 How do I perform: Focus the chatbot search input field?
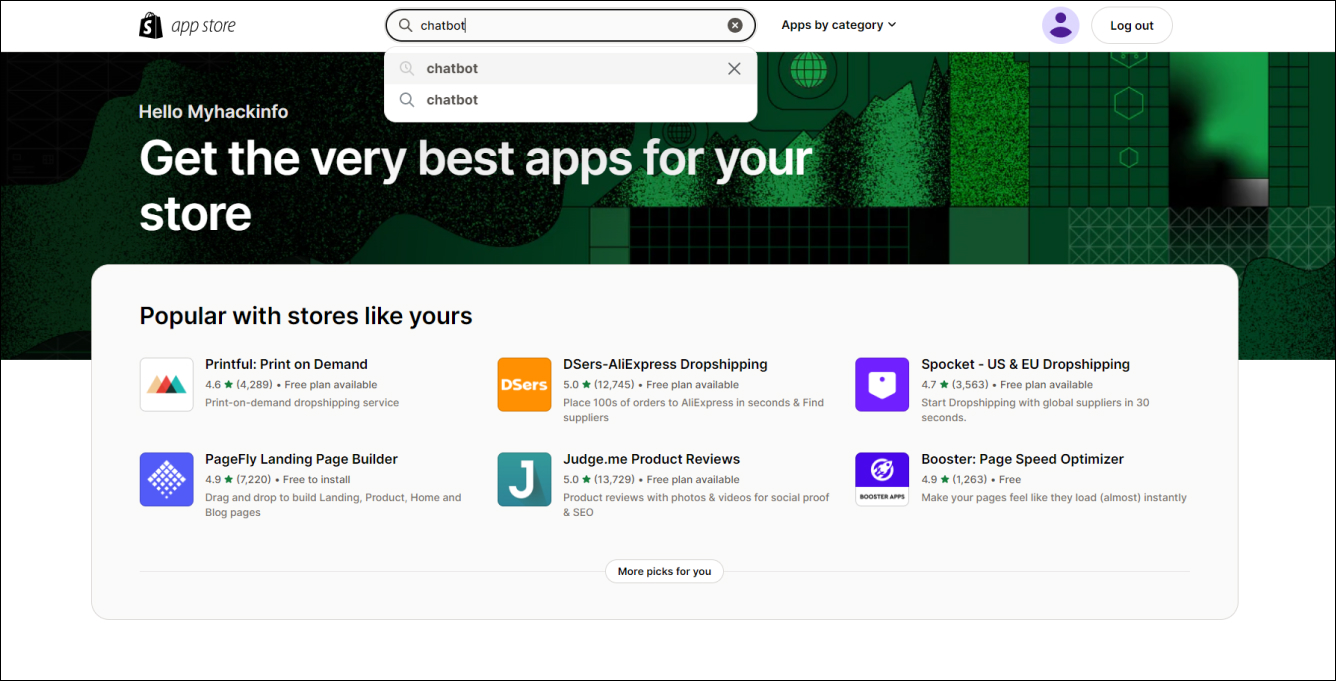570,25
